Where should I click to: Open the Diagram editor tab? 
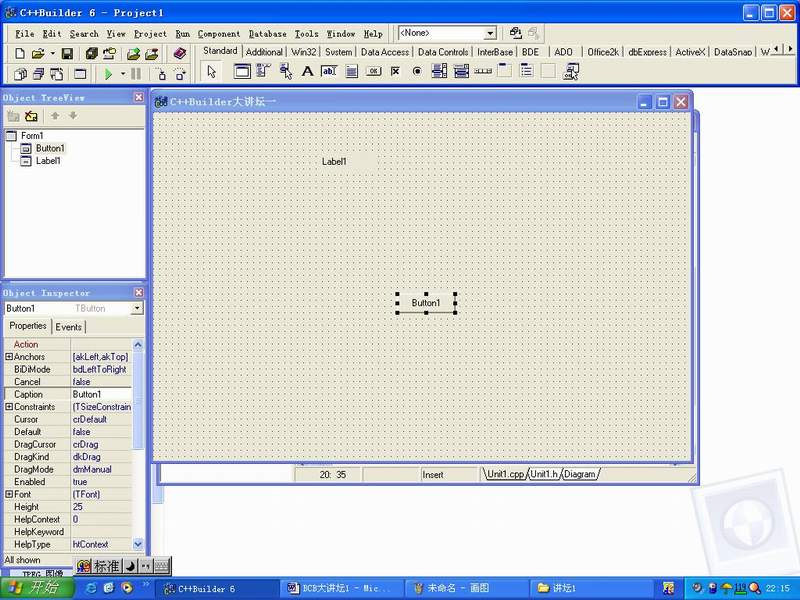click(x=580, y=474)
